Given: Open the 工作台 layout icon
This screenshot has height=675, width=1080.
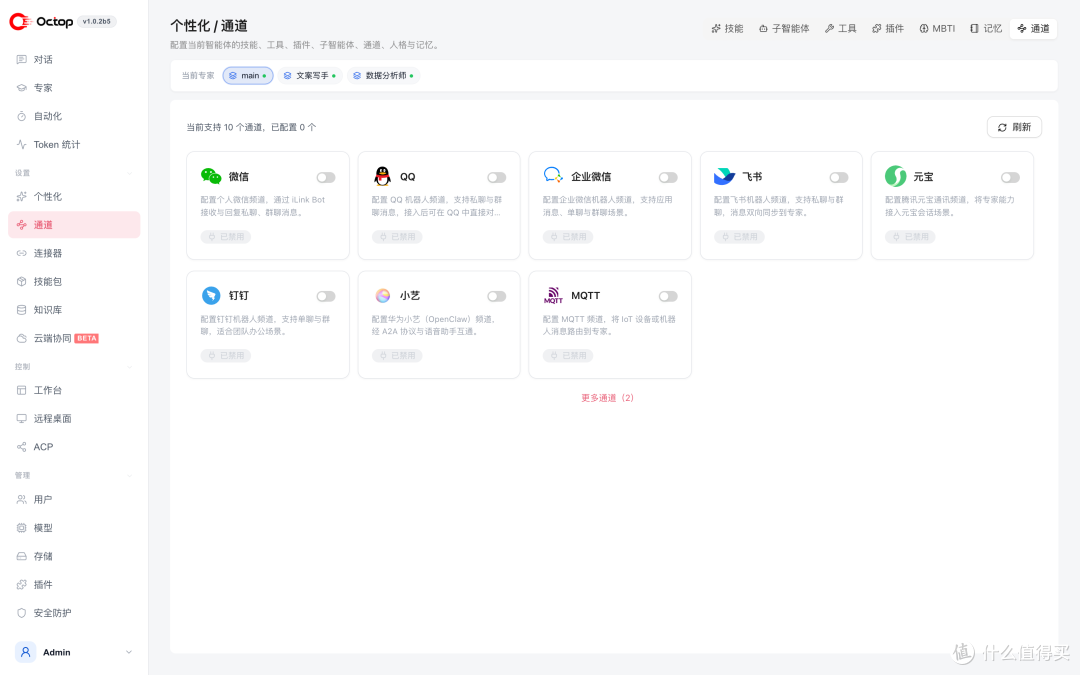Looking at the screenshot, I should (x=21, y=390).
